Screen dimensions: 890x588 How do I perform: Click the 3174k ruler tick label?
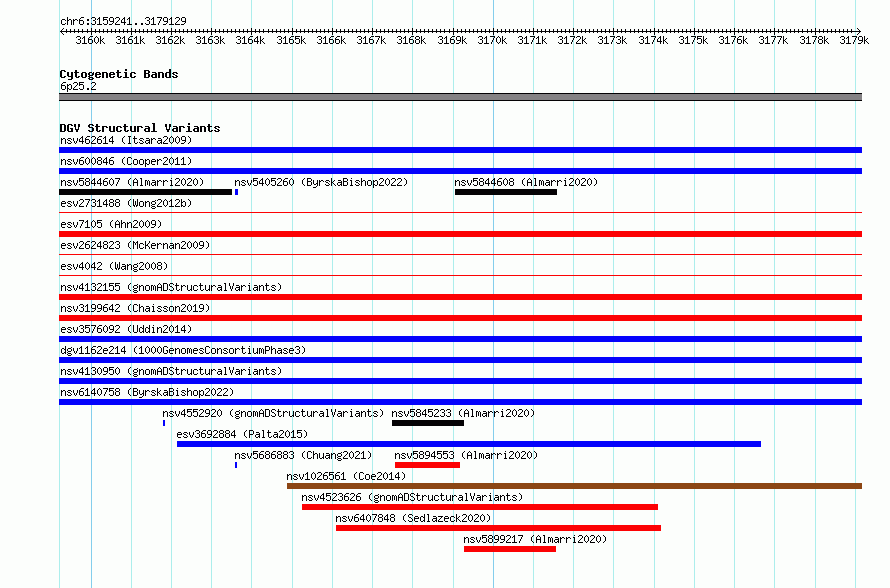click(x=653, y=40)
